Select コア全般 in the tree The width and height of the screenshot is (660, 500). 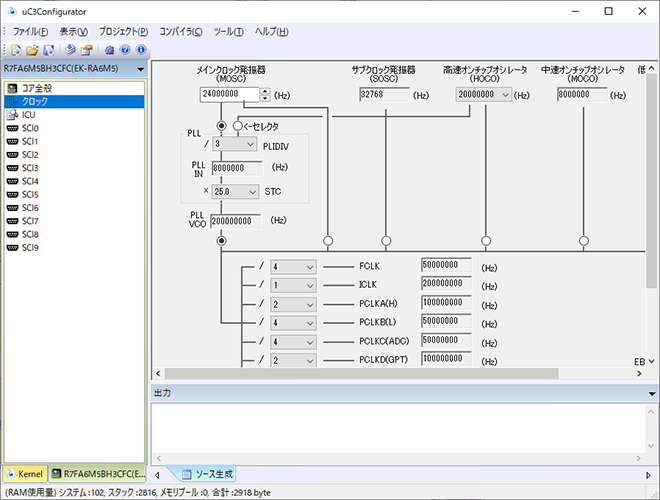pos(75,88)
